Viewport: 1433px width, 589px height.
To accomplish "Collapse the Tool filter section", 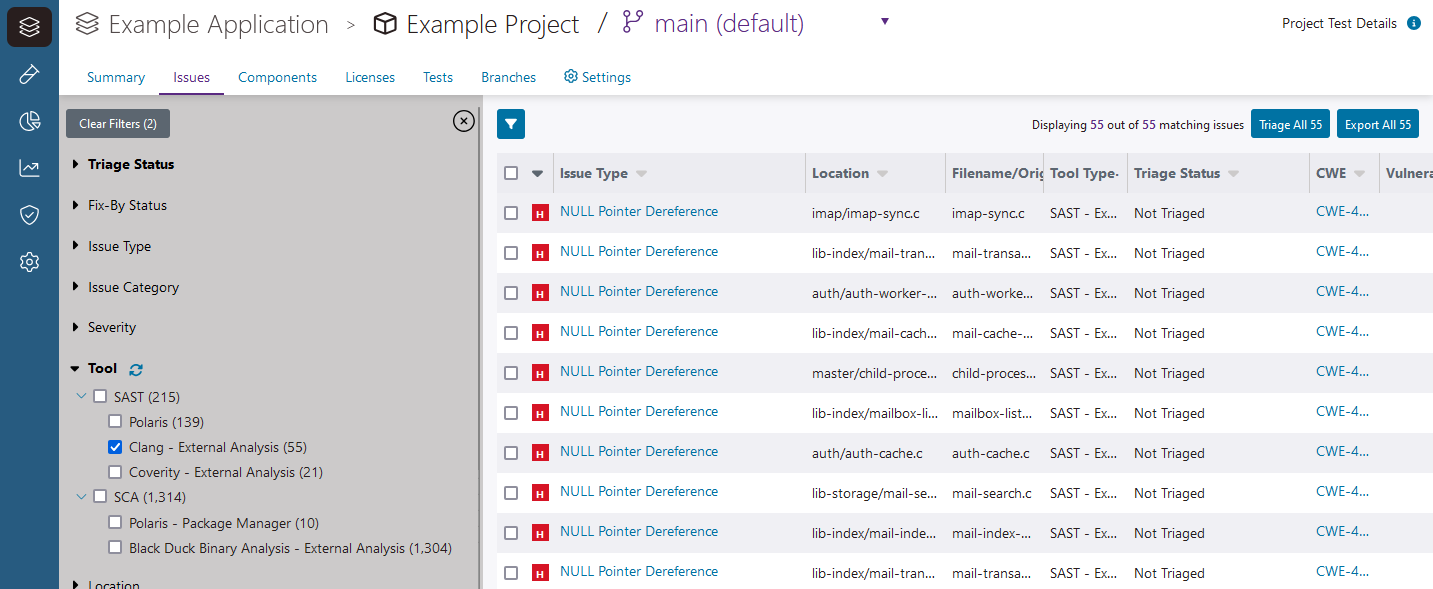I will pos(75,368).
